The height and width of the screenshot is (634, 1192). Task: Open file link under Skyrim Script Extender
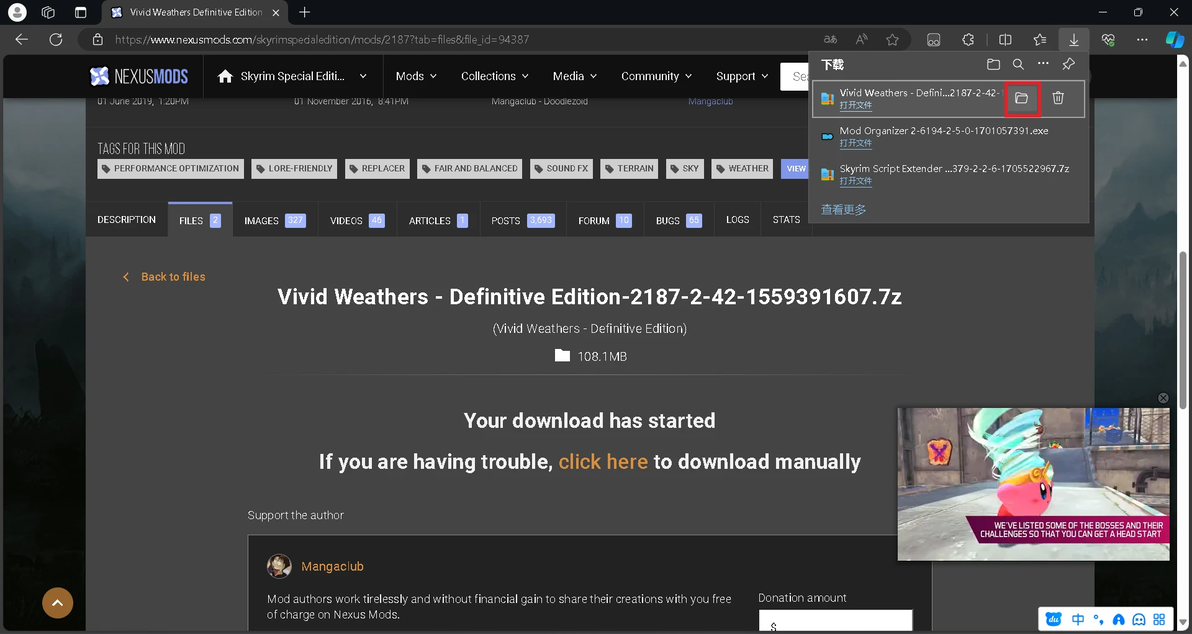tap(855, 181)
